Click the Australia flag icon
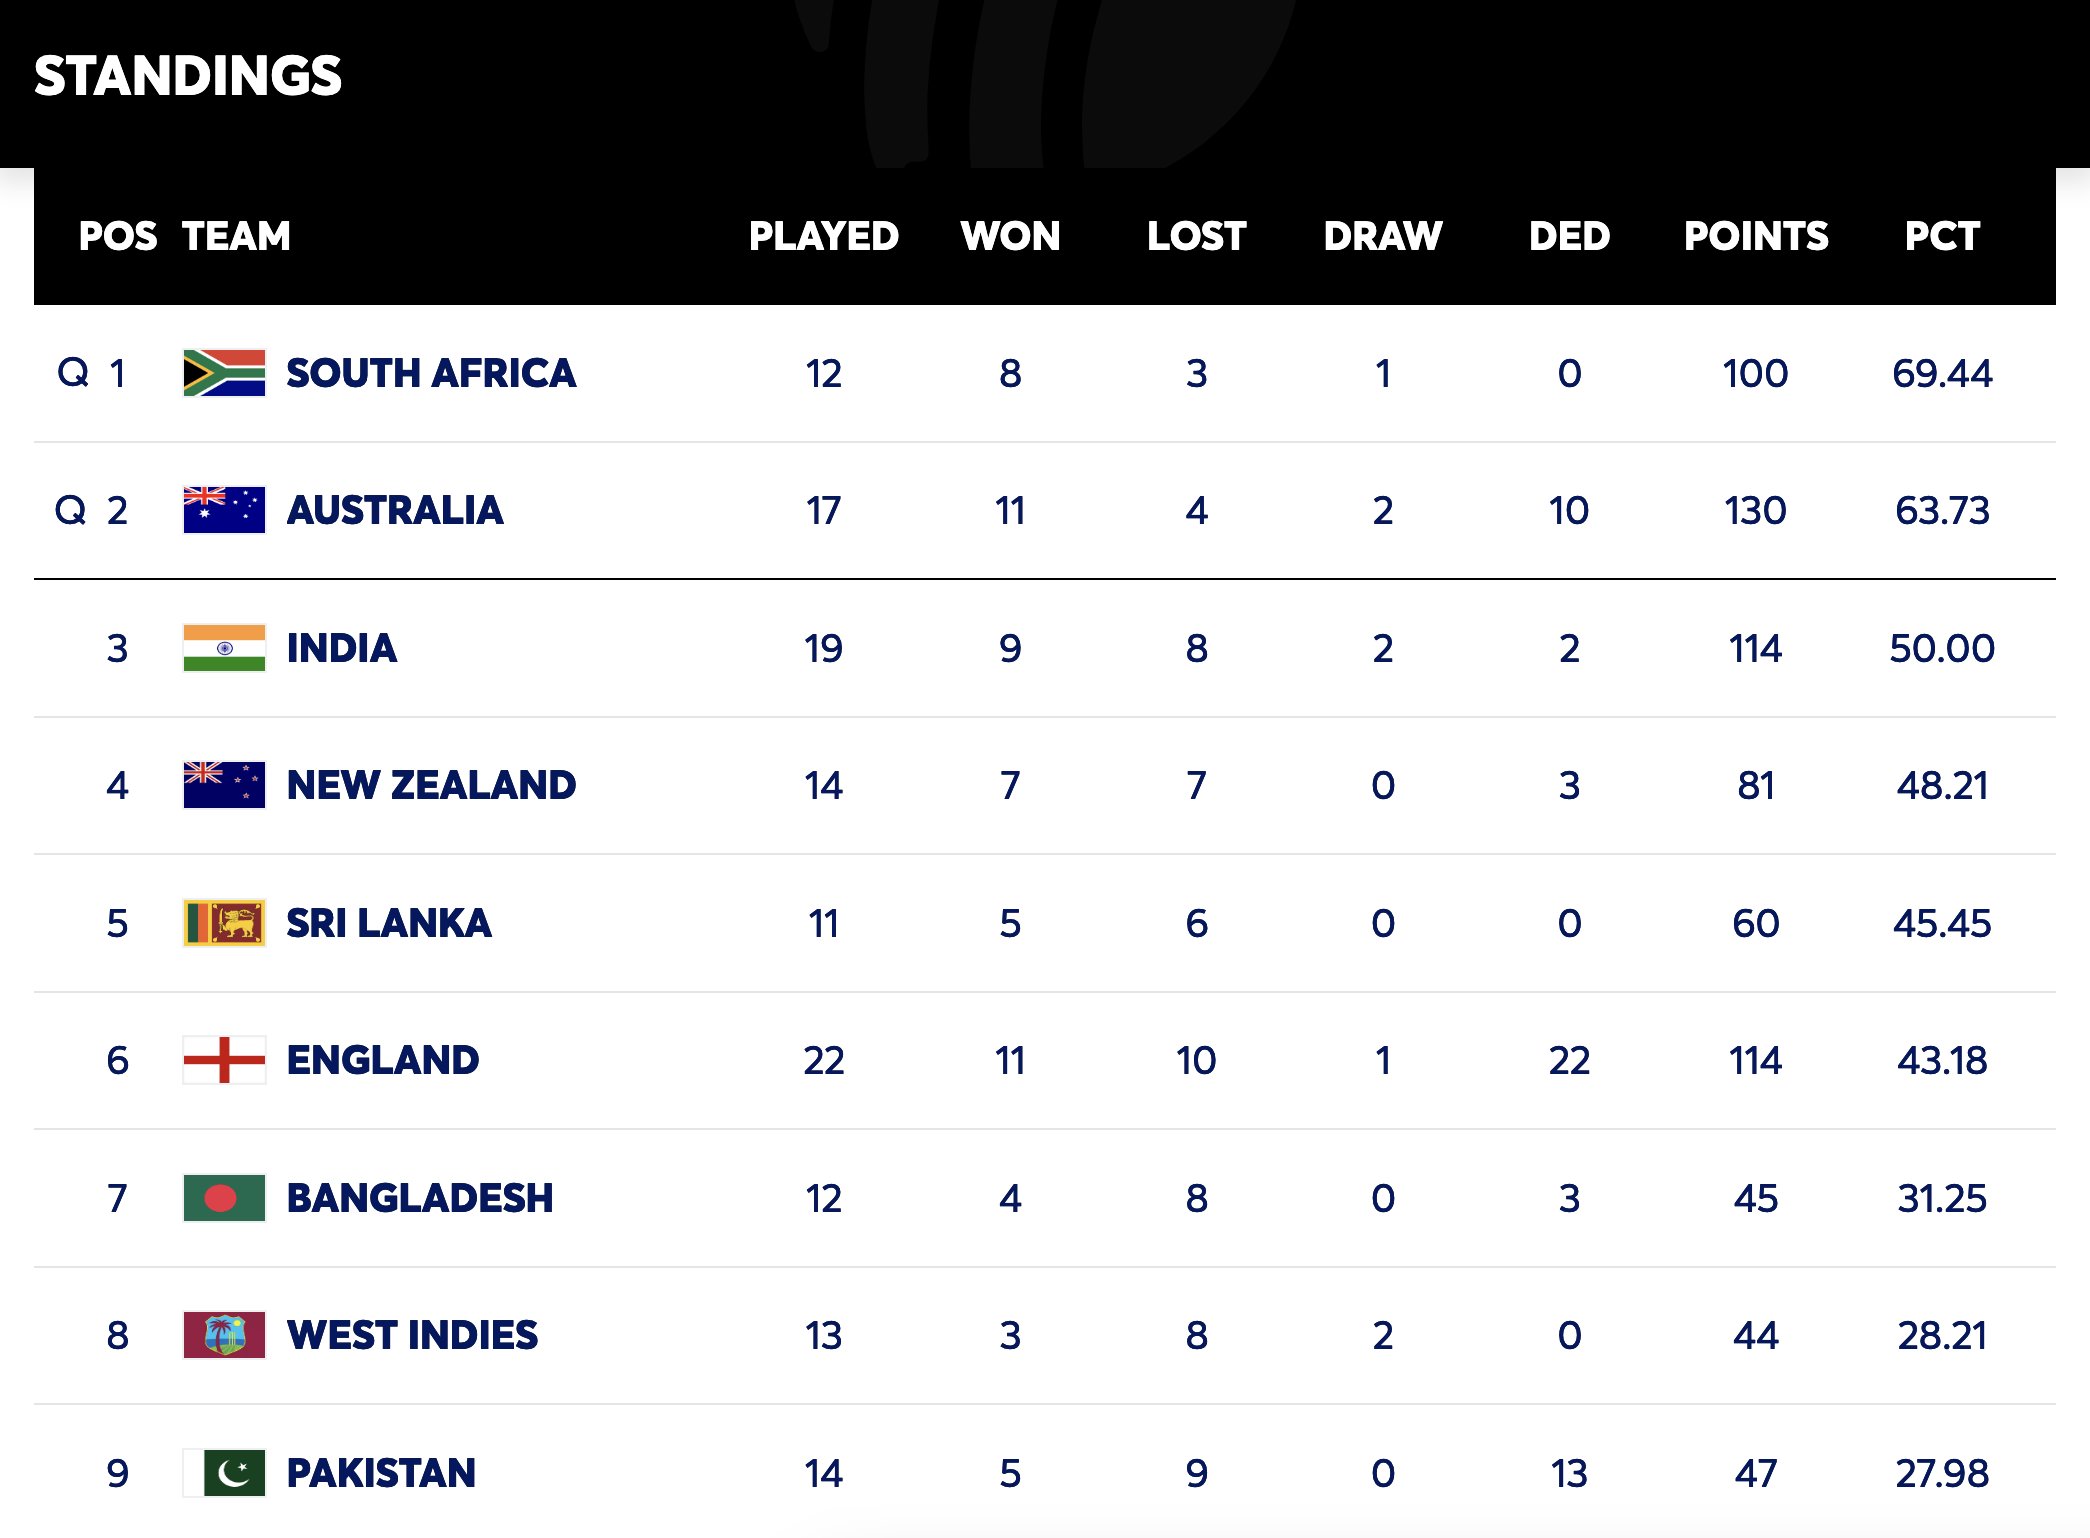Image resolution: width=2090 pixels, height=1538 pixels. (x=224, y=510)
